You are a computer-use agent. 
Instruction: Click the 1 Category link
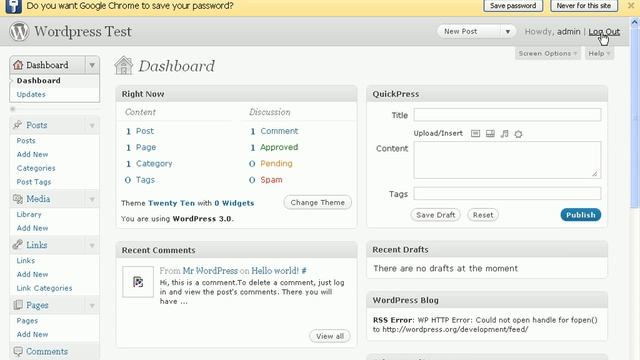click(149, 163)
